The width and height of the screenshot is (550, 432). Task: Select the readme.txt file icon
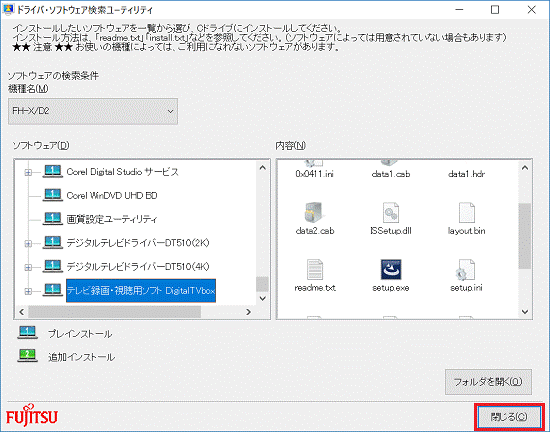tap(315, 269)
